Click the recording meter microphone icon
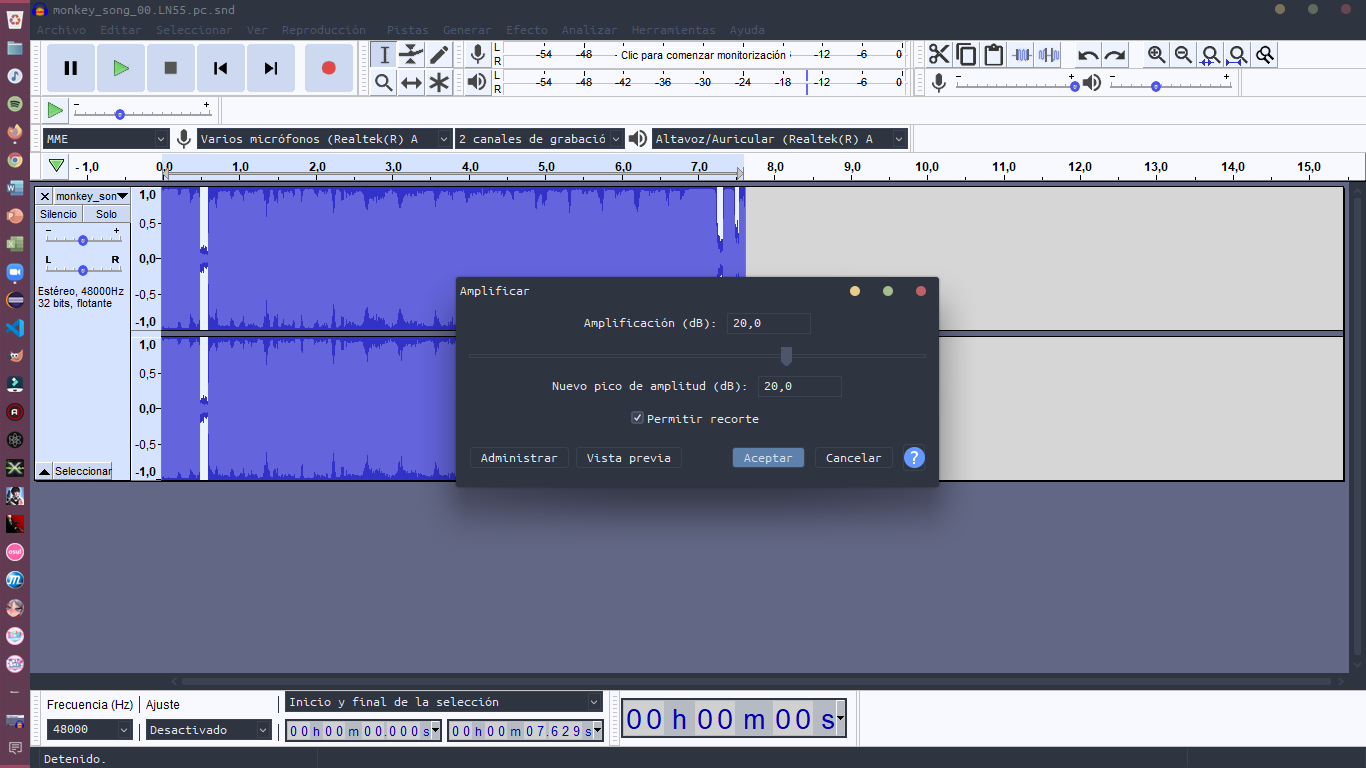The width and height of the screenshot is (1366, 768). pyautogui.click(x=478, y=54)
